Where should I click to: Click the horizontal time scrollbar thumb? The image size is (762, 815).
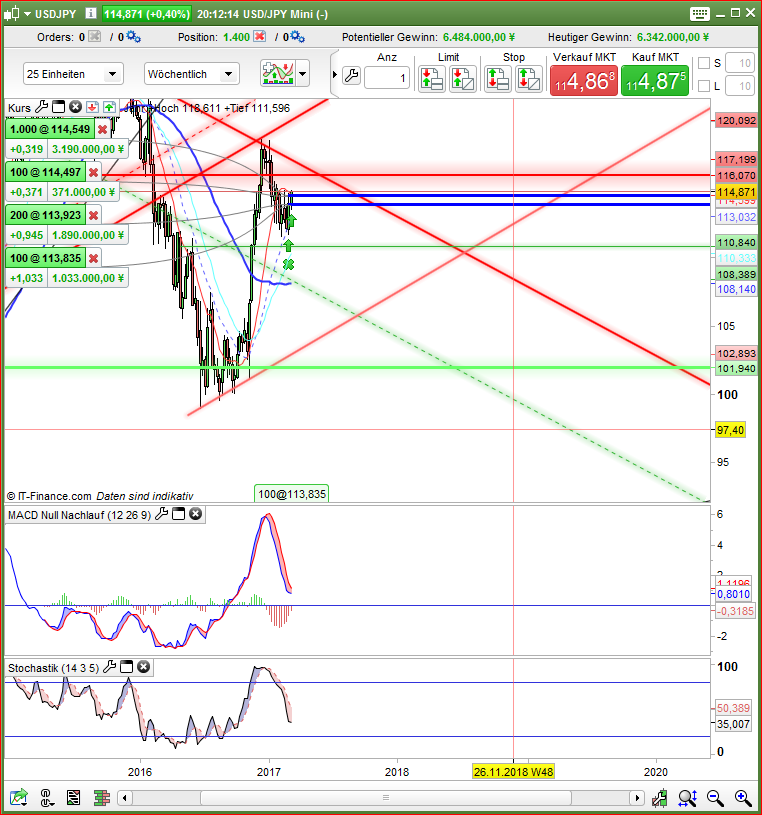coord(386,797)
